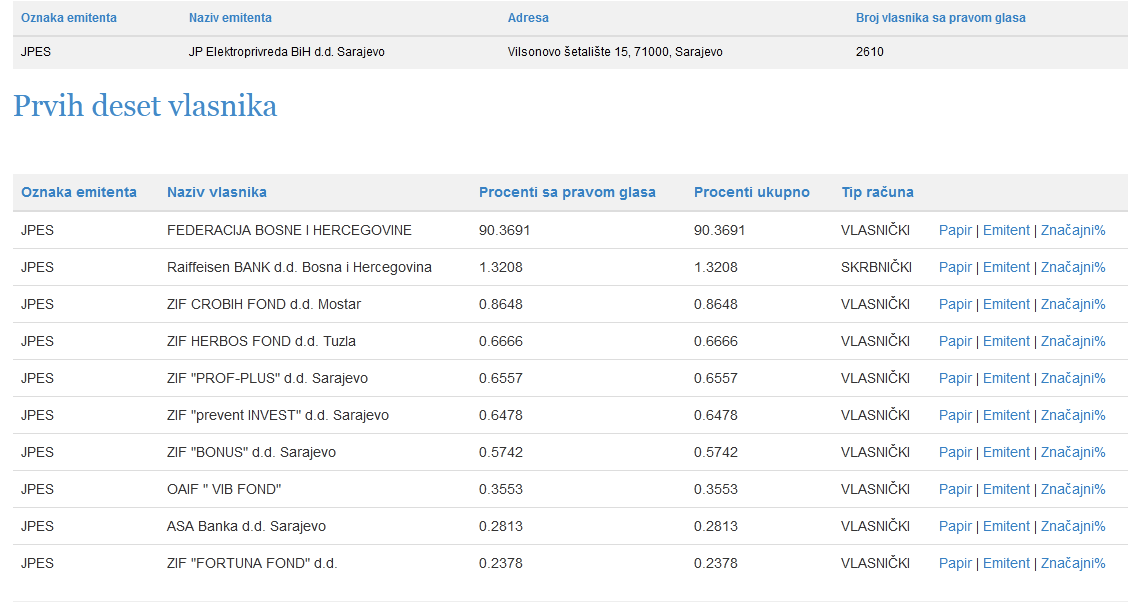This screenshot has width=1128, height=614.
Task: Select owner ASA Banka d.d. Sarajevo
Action: [246, 526]
